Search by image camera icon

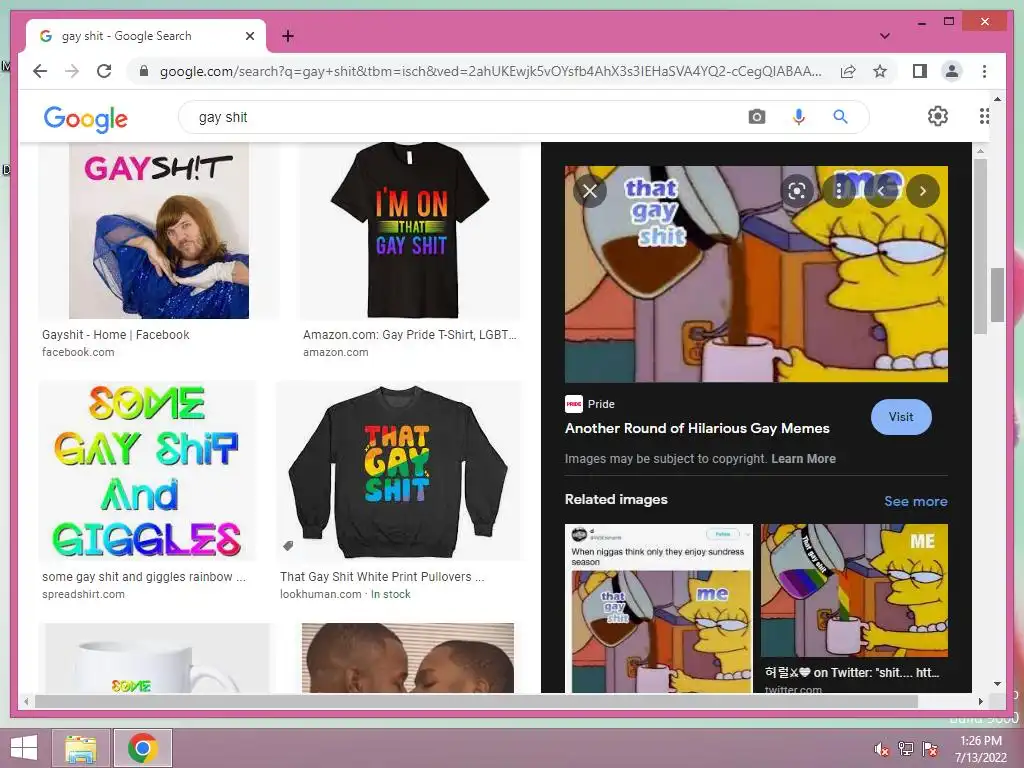757,117
